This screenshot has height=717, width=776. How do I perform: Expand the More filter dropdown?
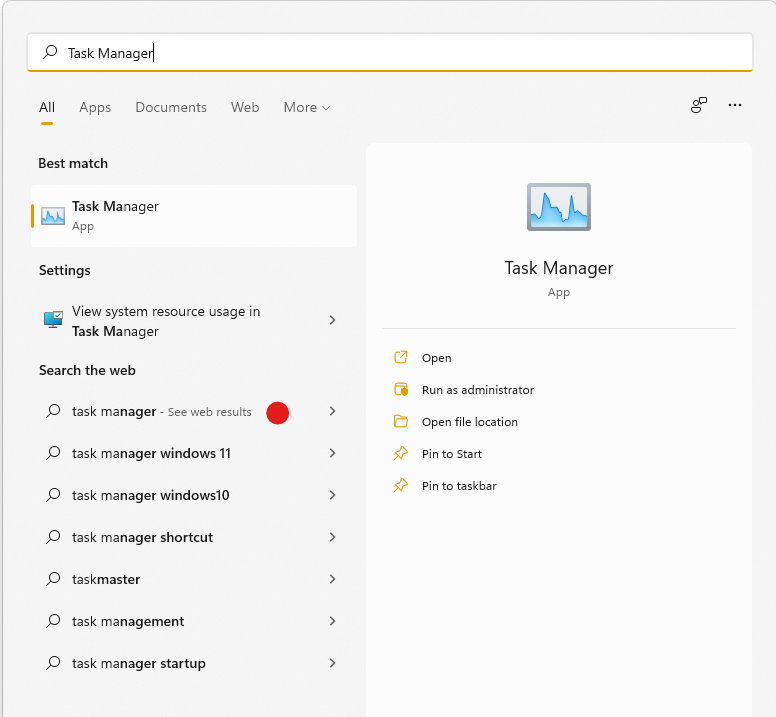[306, 108]
